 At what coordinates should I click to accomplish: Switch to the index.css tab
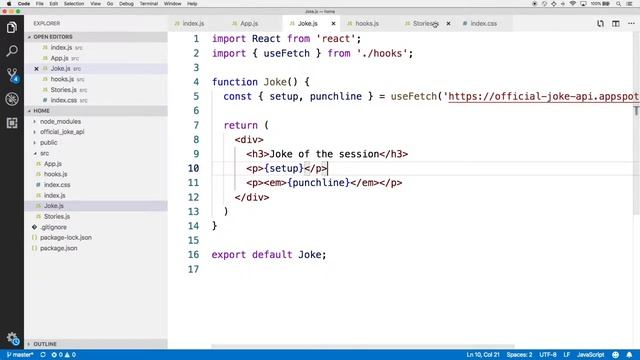point(483,24)
